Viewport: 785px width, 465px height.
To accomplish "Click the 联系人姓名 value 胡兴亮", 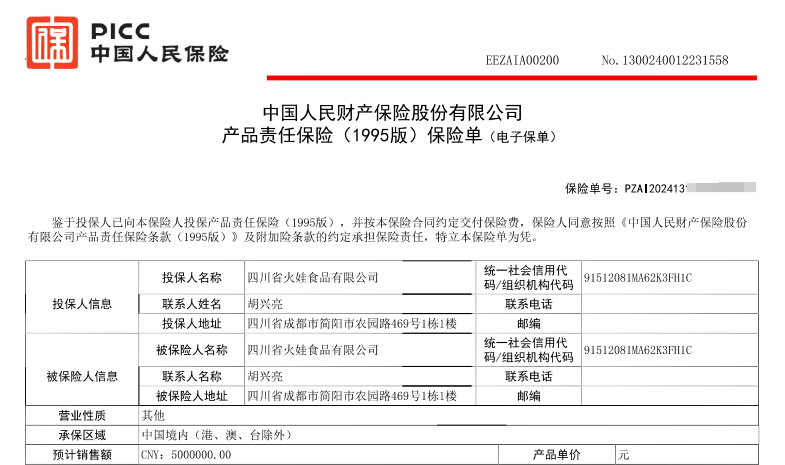I will click(265, 304).
